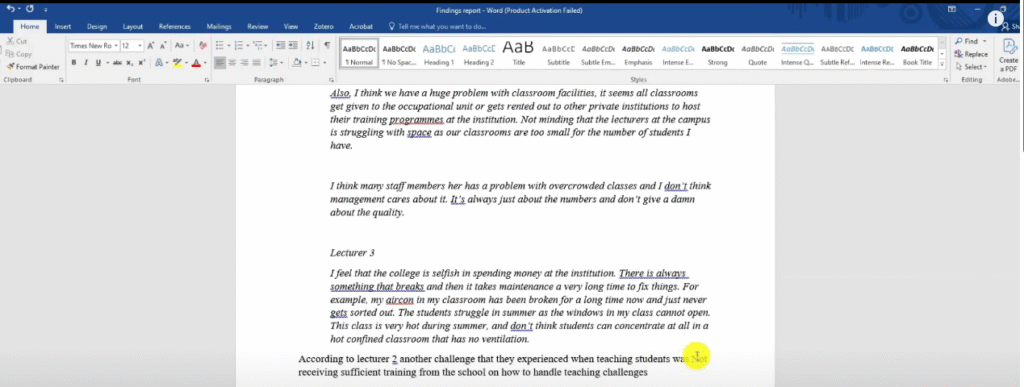Apply the Normal style

click(359, 54)
